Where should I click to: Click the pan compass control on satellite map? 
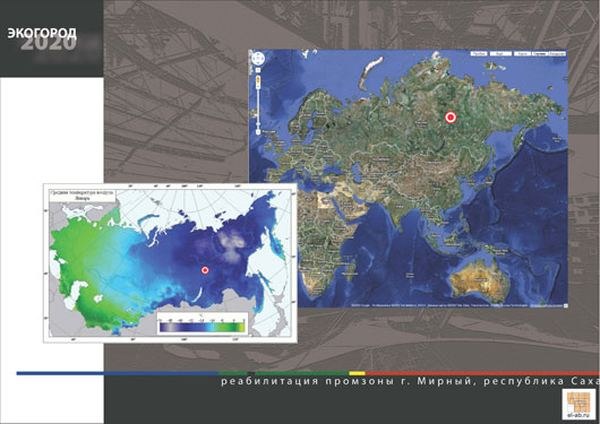point(259,60)
